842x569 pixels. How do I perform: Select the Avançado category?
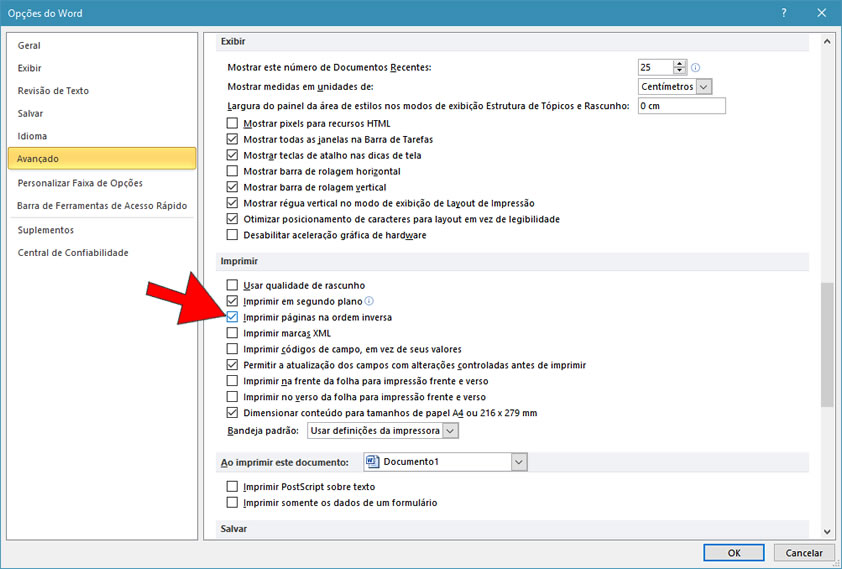coord(102,158)
